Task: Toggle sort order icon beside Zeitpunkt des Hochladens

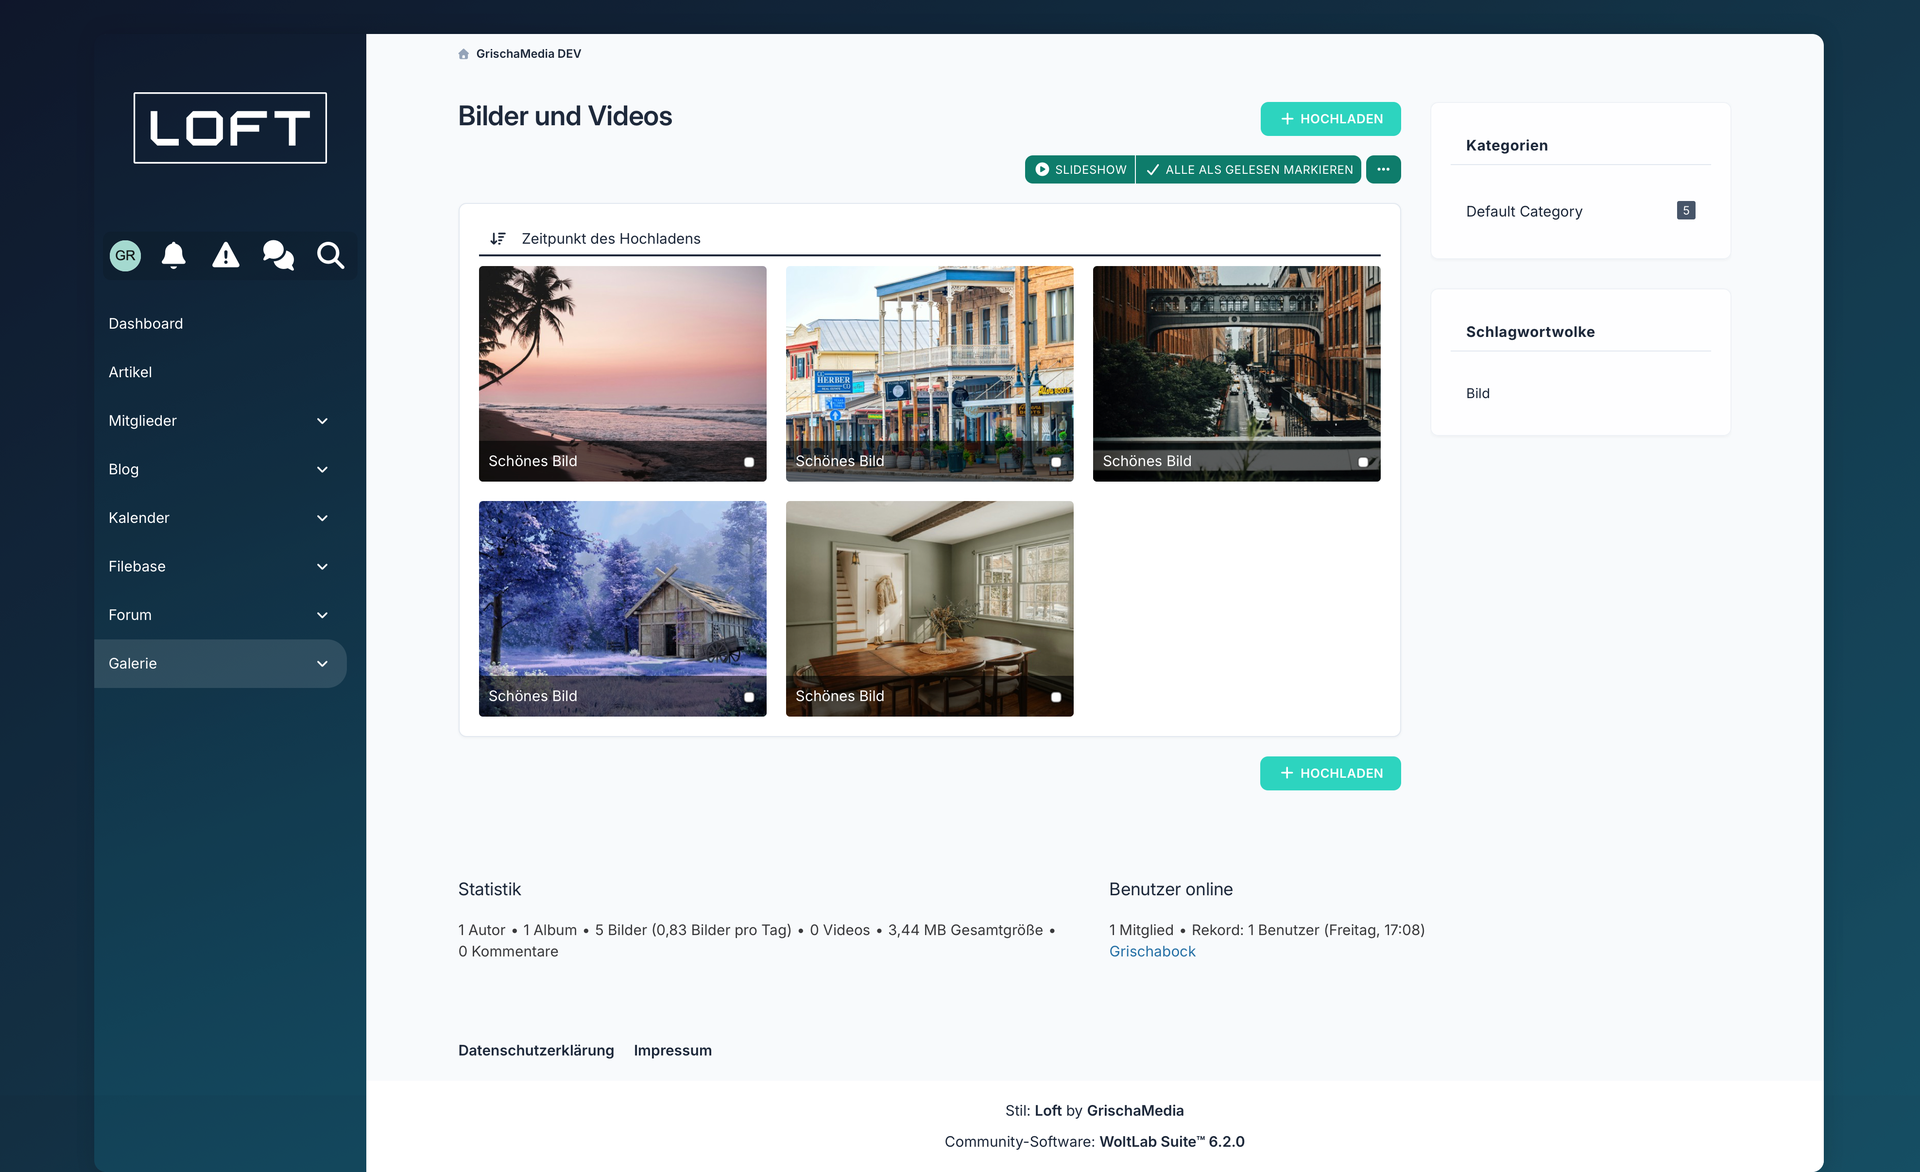Action: (498, 239)
